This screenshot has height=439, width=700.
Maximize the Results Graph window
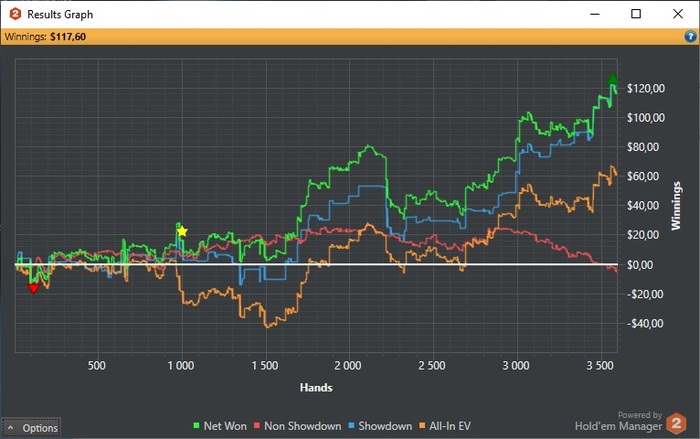click(x=636, y=14)
